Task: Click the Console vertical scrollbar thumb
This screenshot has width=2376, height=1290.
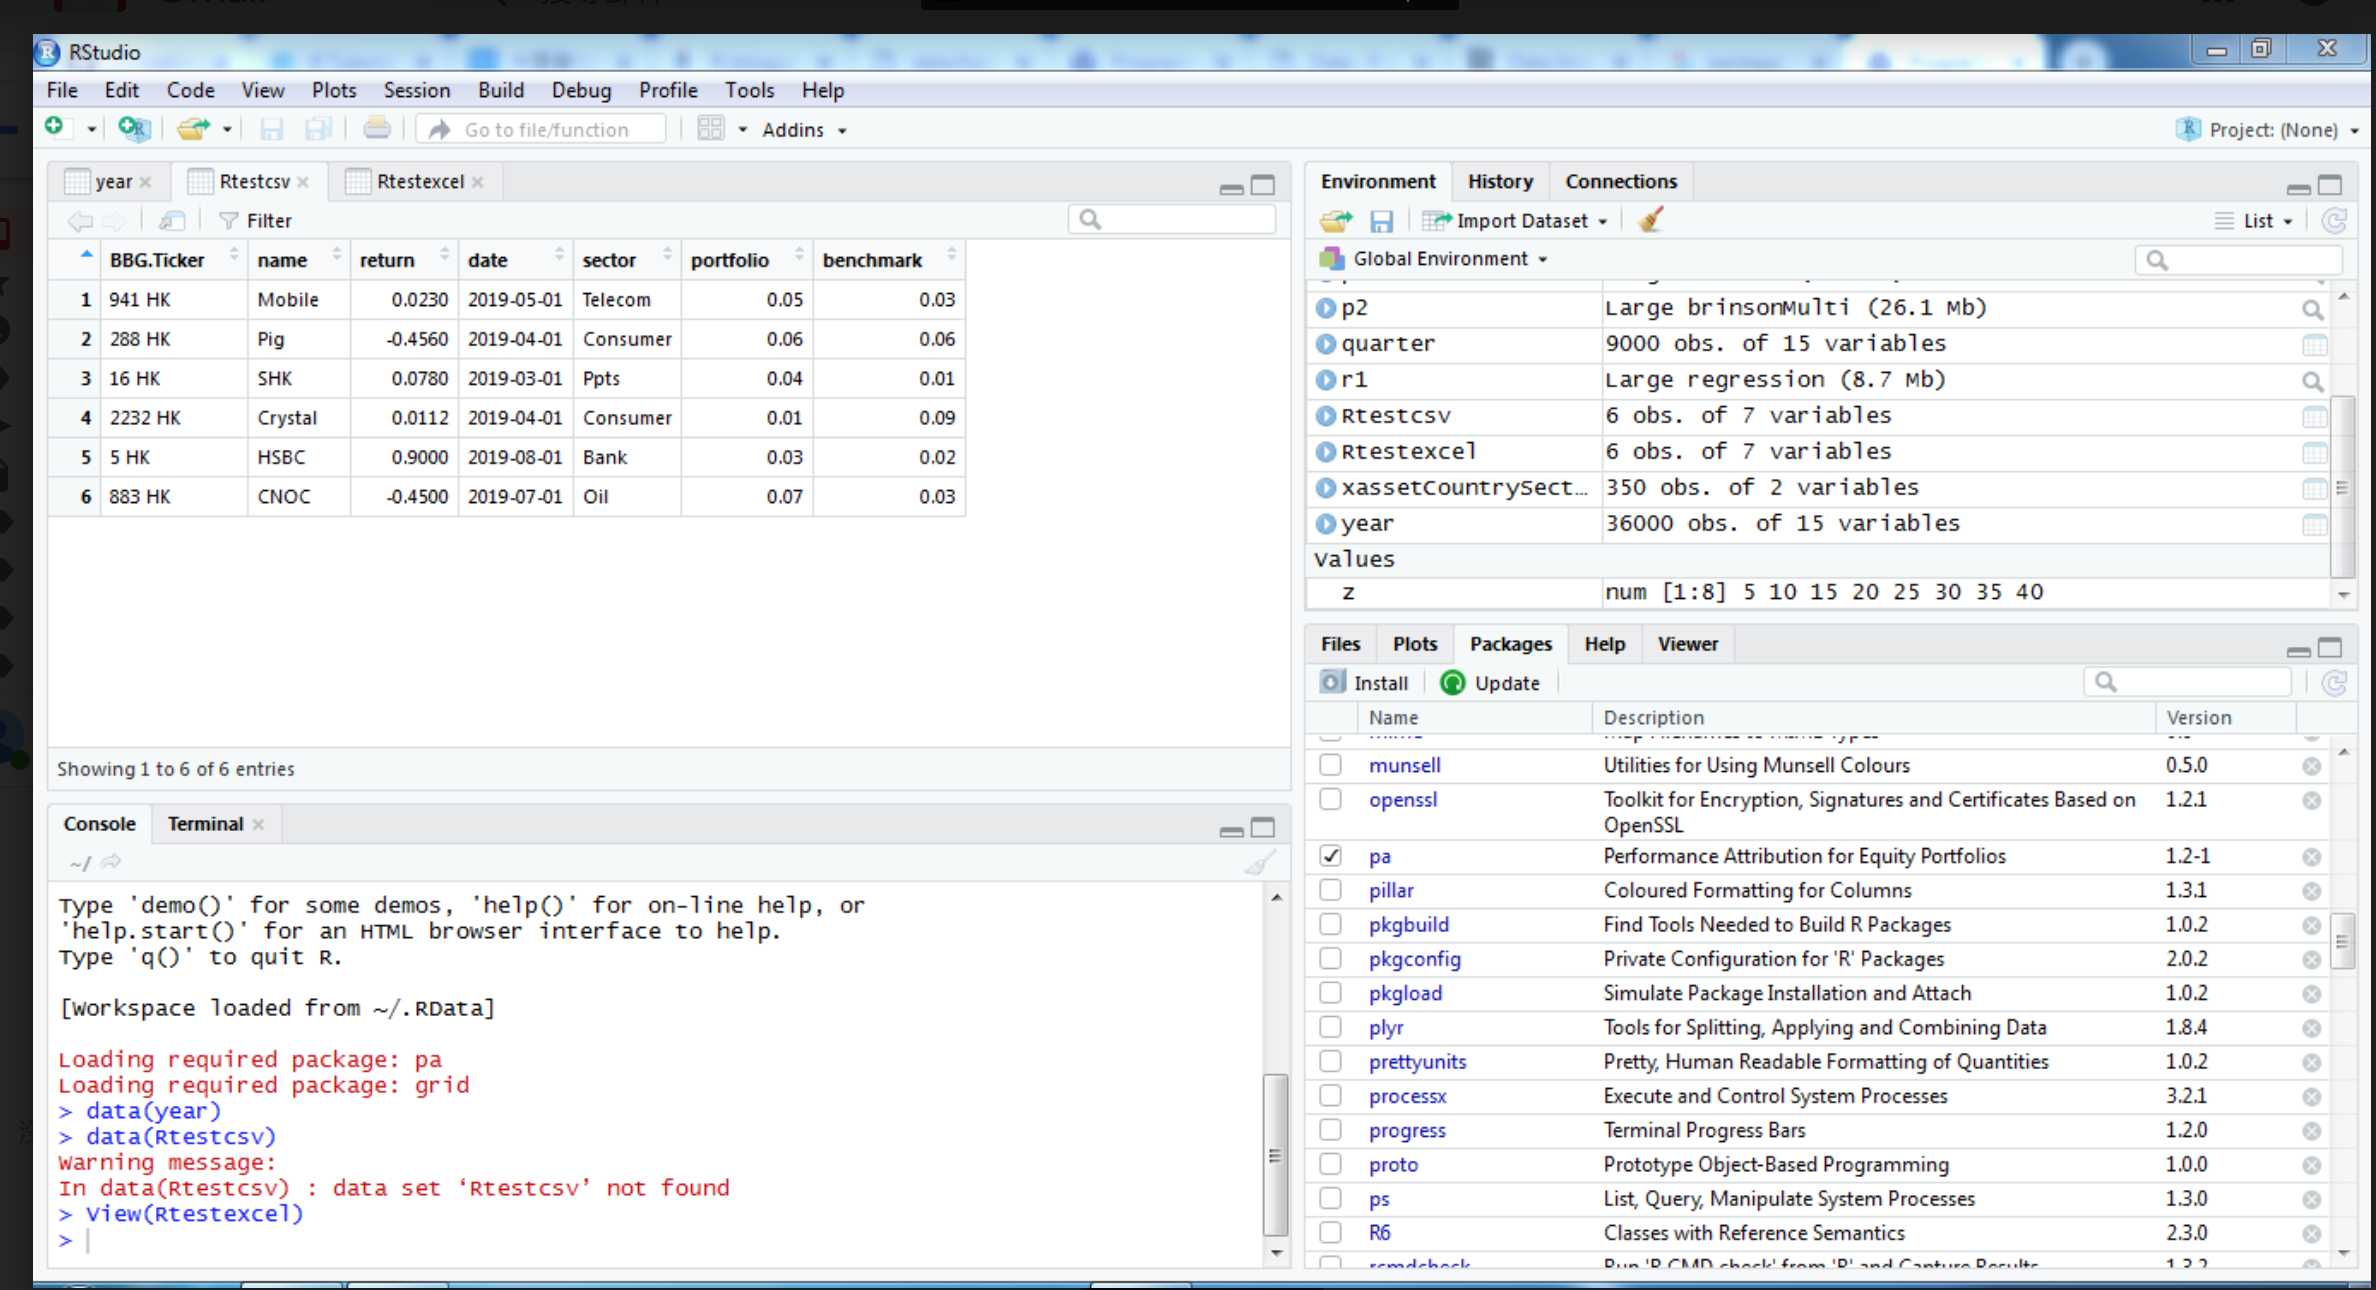Action: [1275, 1156]
